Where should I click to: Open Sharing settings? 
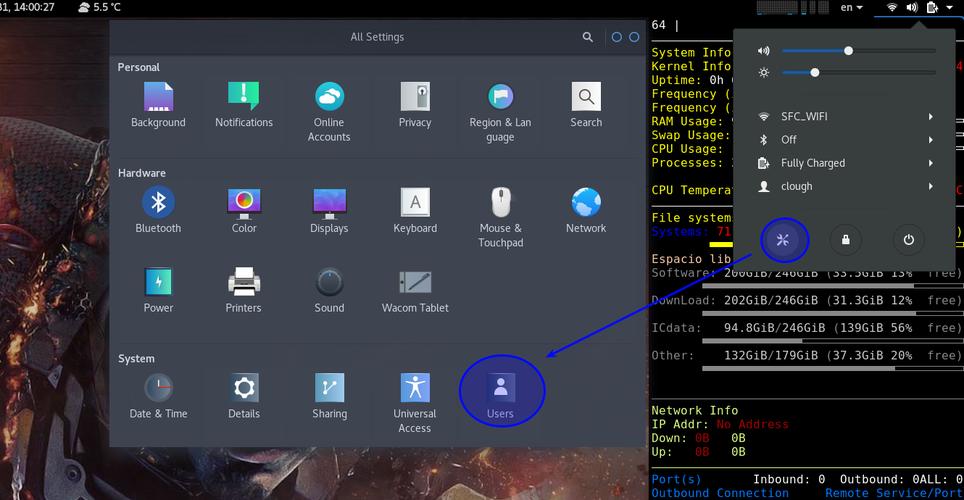[329, 396]
